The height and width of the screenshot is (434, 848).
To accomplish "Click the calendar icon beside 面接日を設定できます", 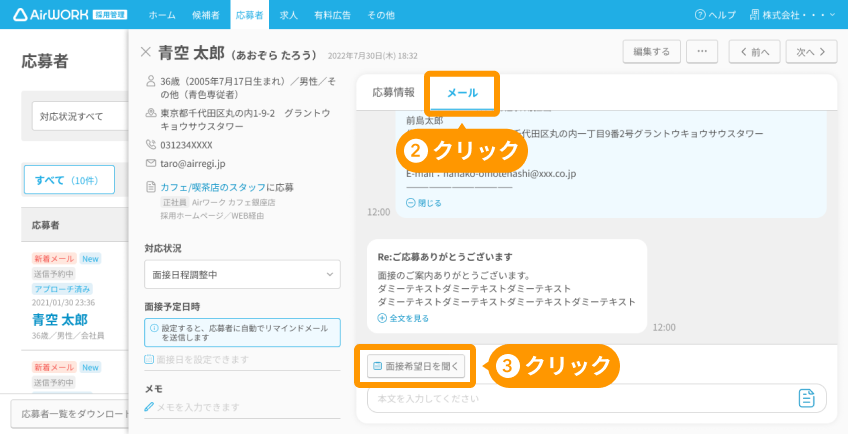I will point(149,359).
